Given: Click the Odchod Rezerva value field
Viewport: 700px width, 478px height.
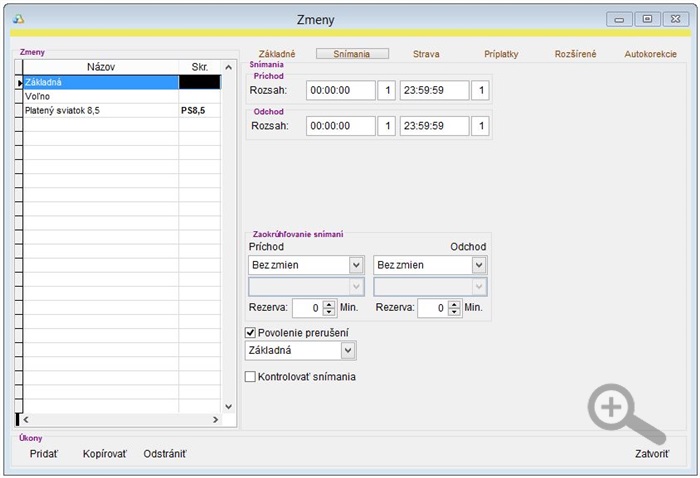Looking at the screenshot, I should click(x=433, y=308).
